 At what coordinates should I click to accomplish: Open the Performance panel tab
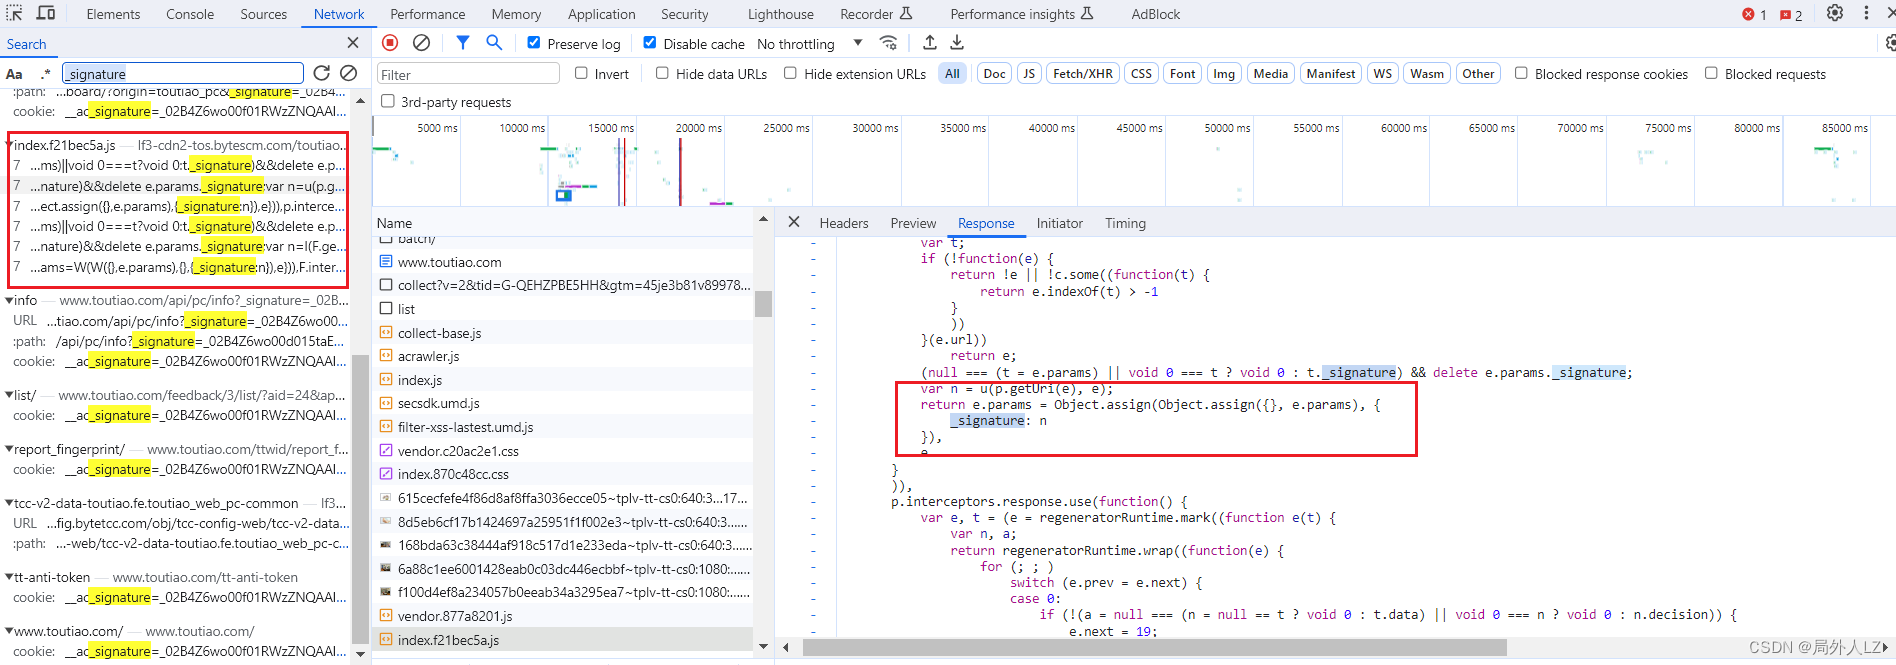click(x=427, y=14)
